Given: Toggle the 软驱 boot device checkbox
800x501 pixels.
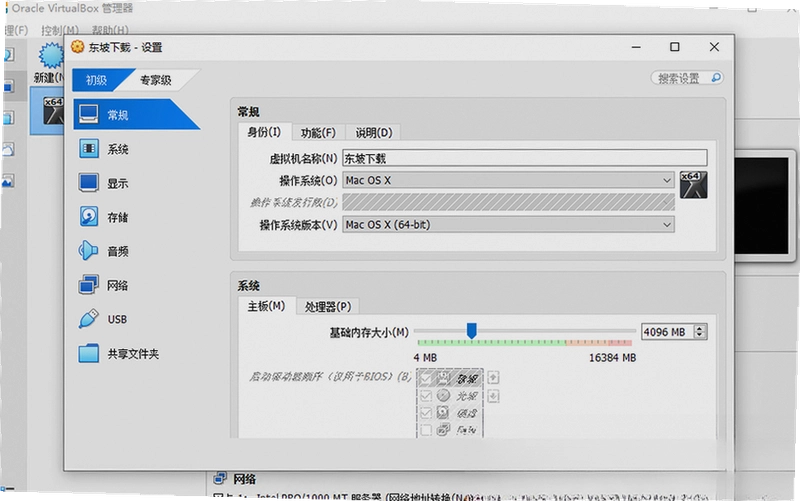Looking at the screenshot, I should tap(426, 379).
